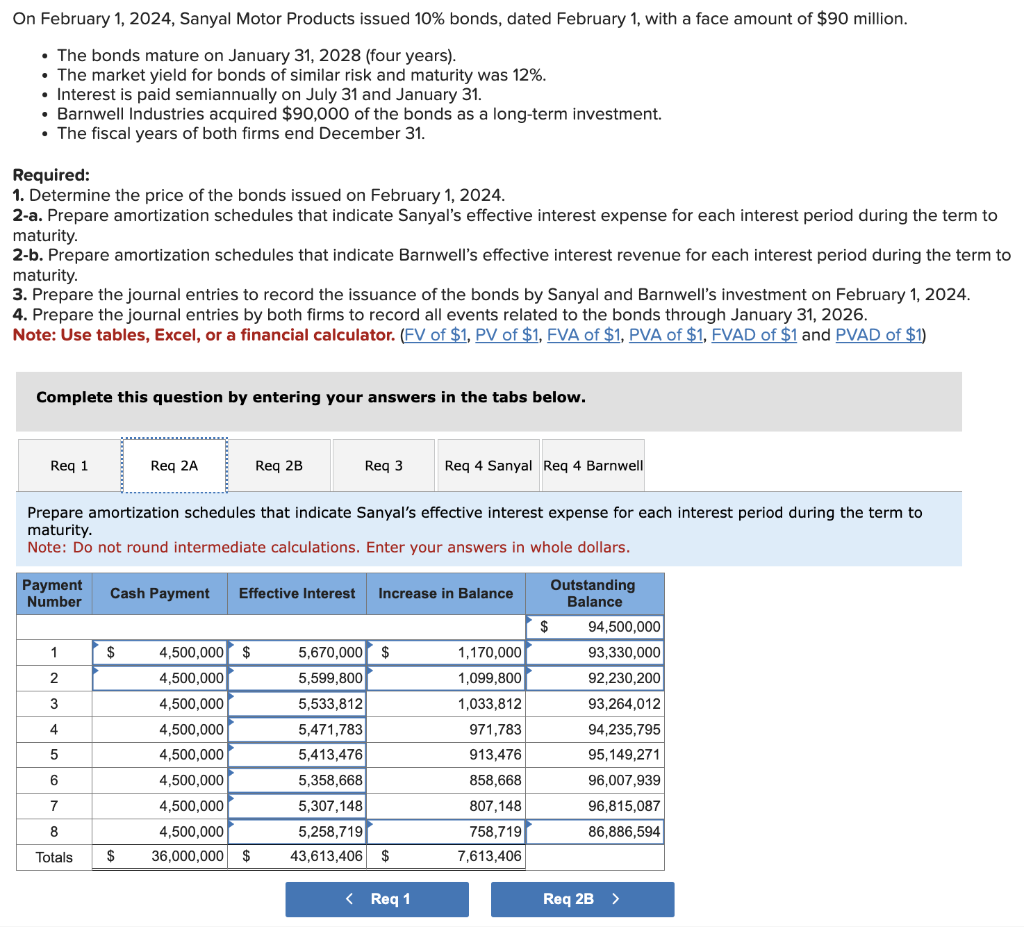The image size is (1024, 927).
Task: Edit payment 1 outstanding balance 93,330,000
Action: [x=595, y=652]
